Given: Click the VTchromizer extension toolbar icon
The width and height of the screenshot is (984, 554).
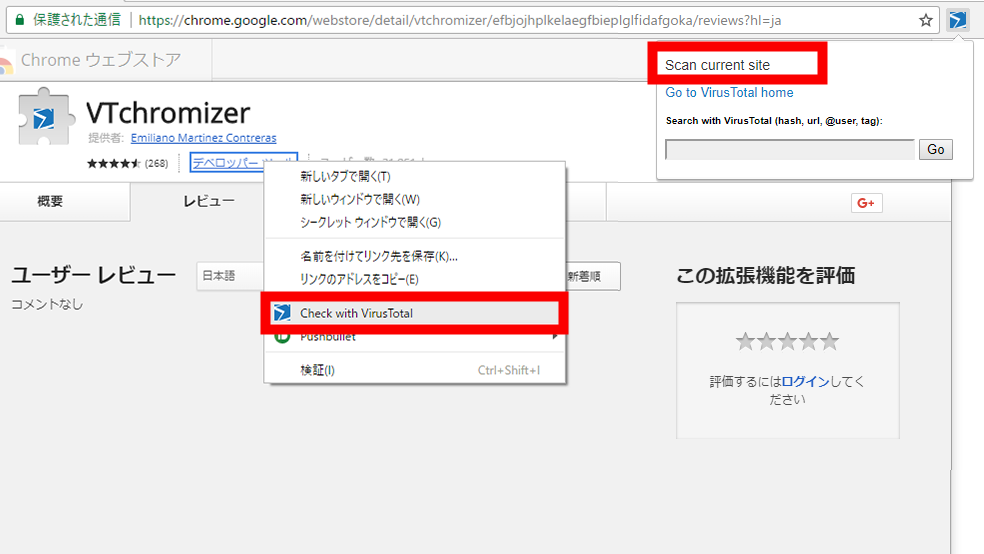Looking at the screenshot, I should pos(957,19).
